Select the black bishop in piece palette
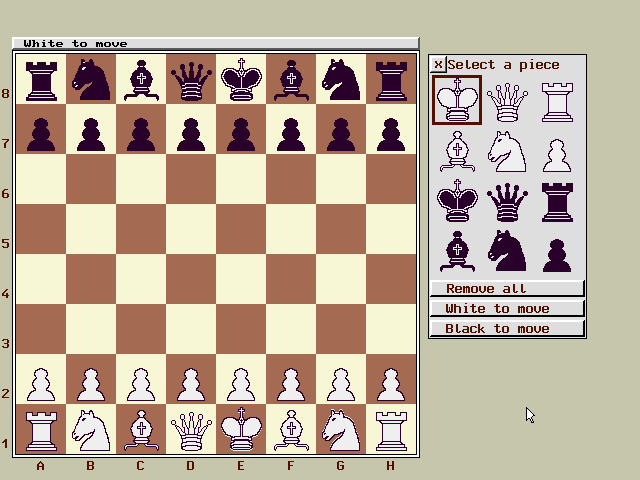The height and width of the screenshot is (480, 640). click(x=457, y=251)
